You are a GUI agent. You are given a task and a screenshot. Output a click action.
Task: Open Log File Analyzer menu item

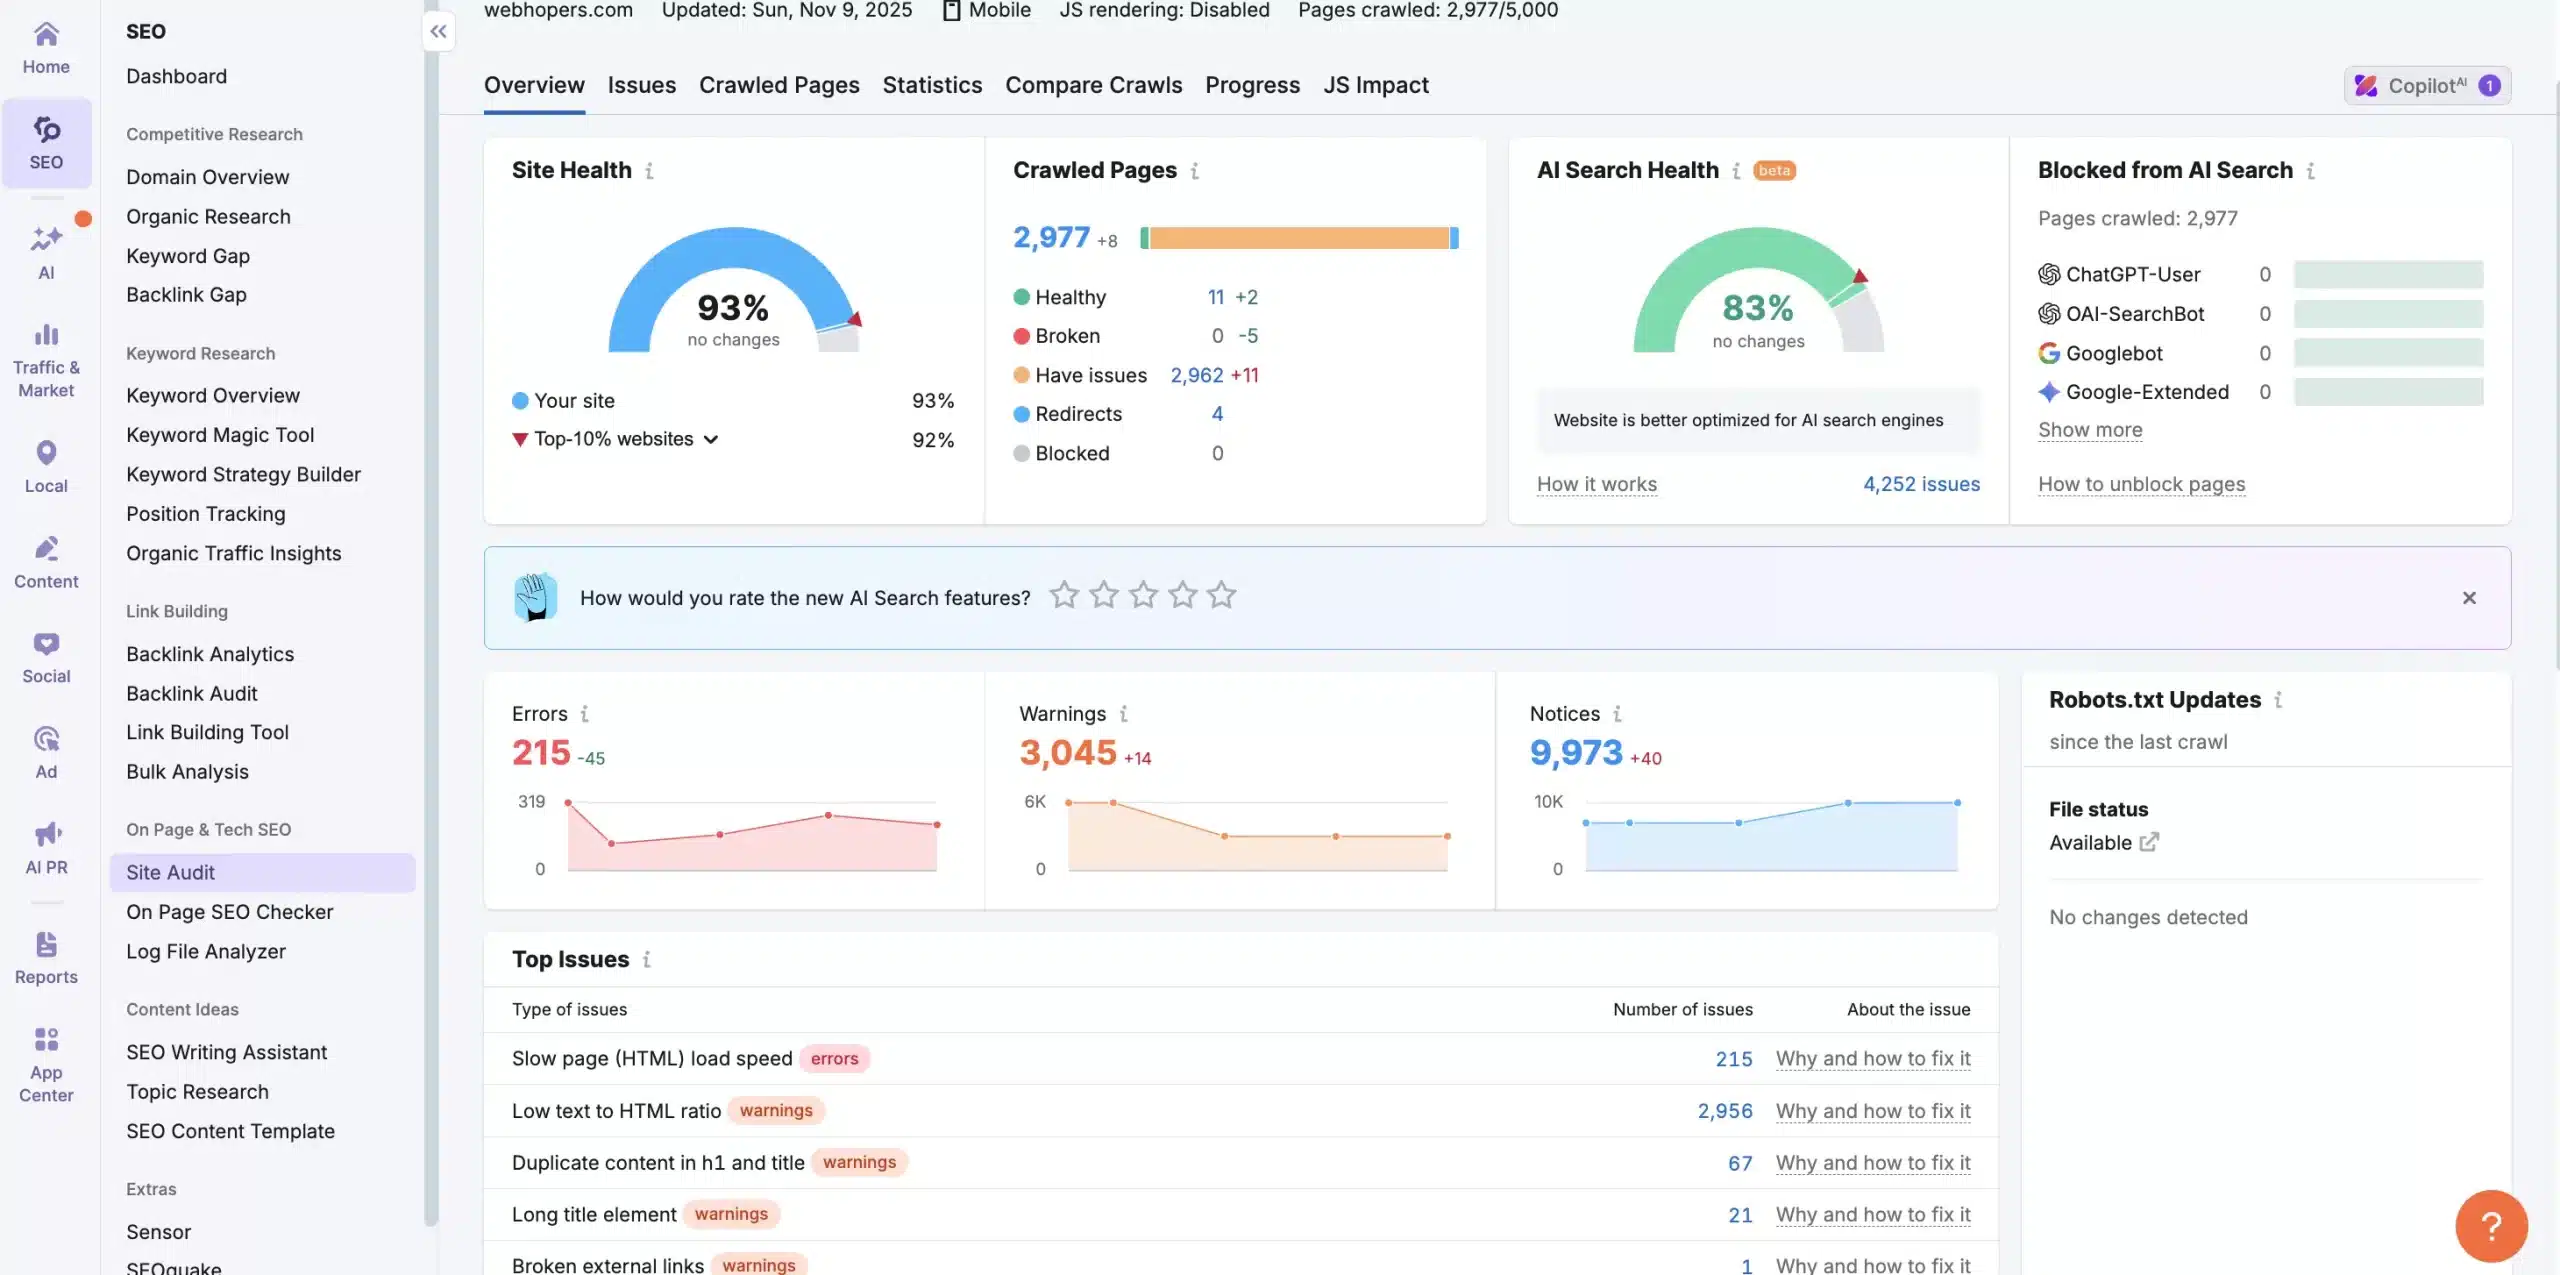tap(205, 951)
